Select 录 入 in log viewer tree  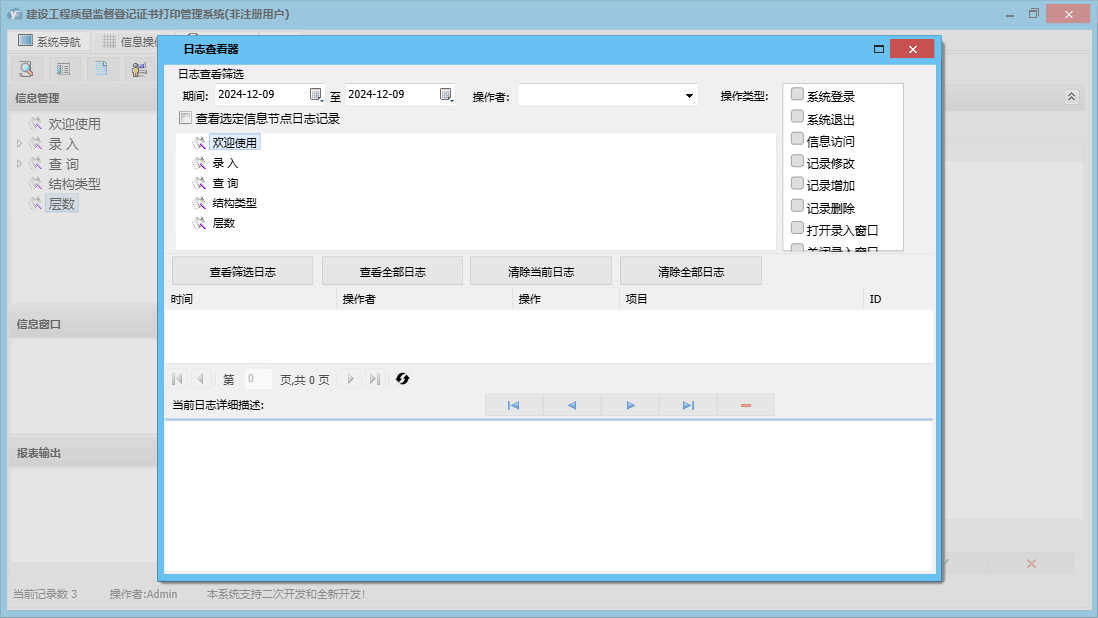[225, 163]
